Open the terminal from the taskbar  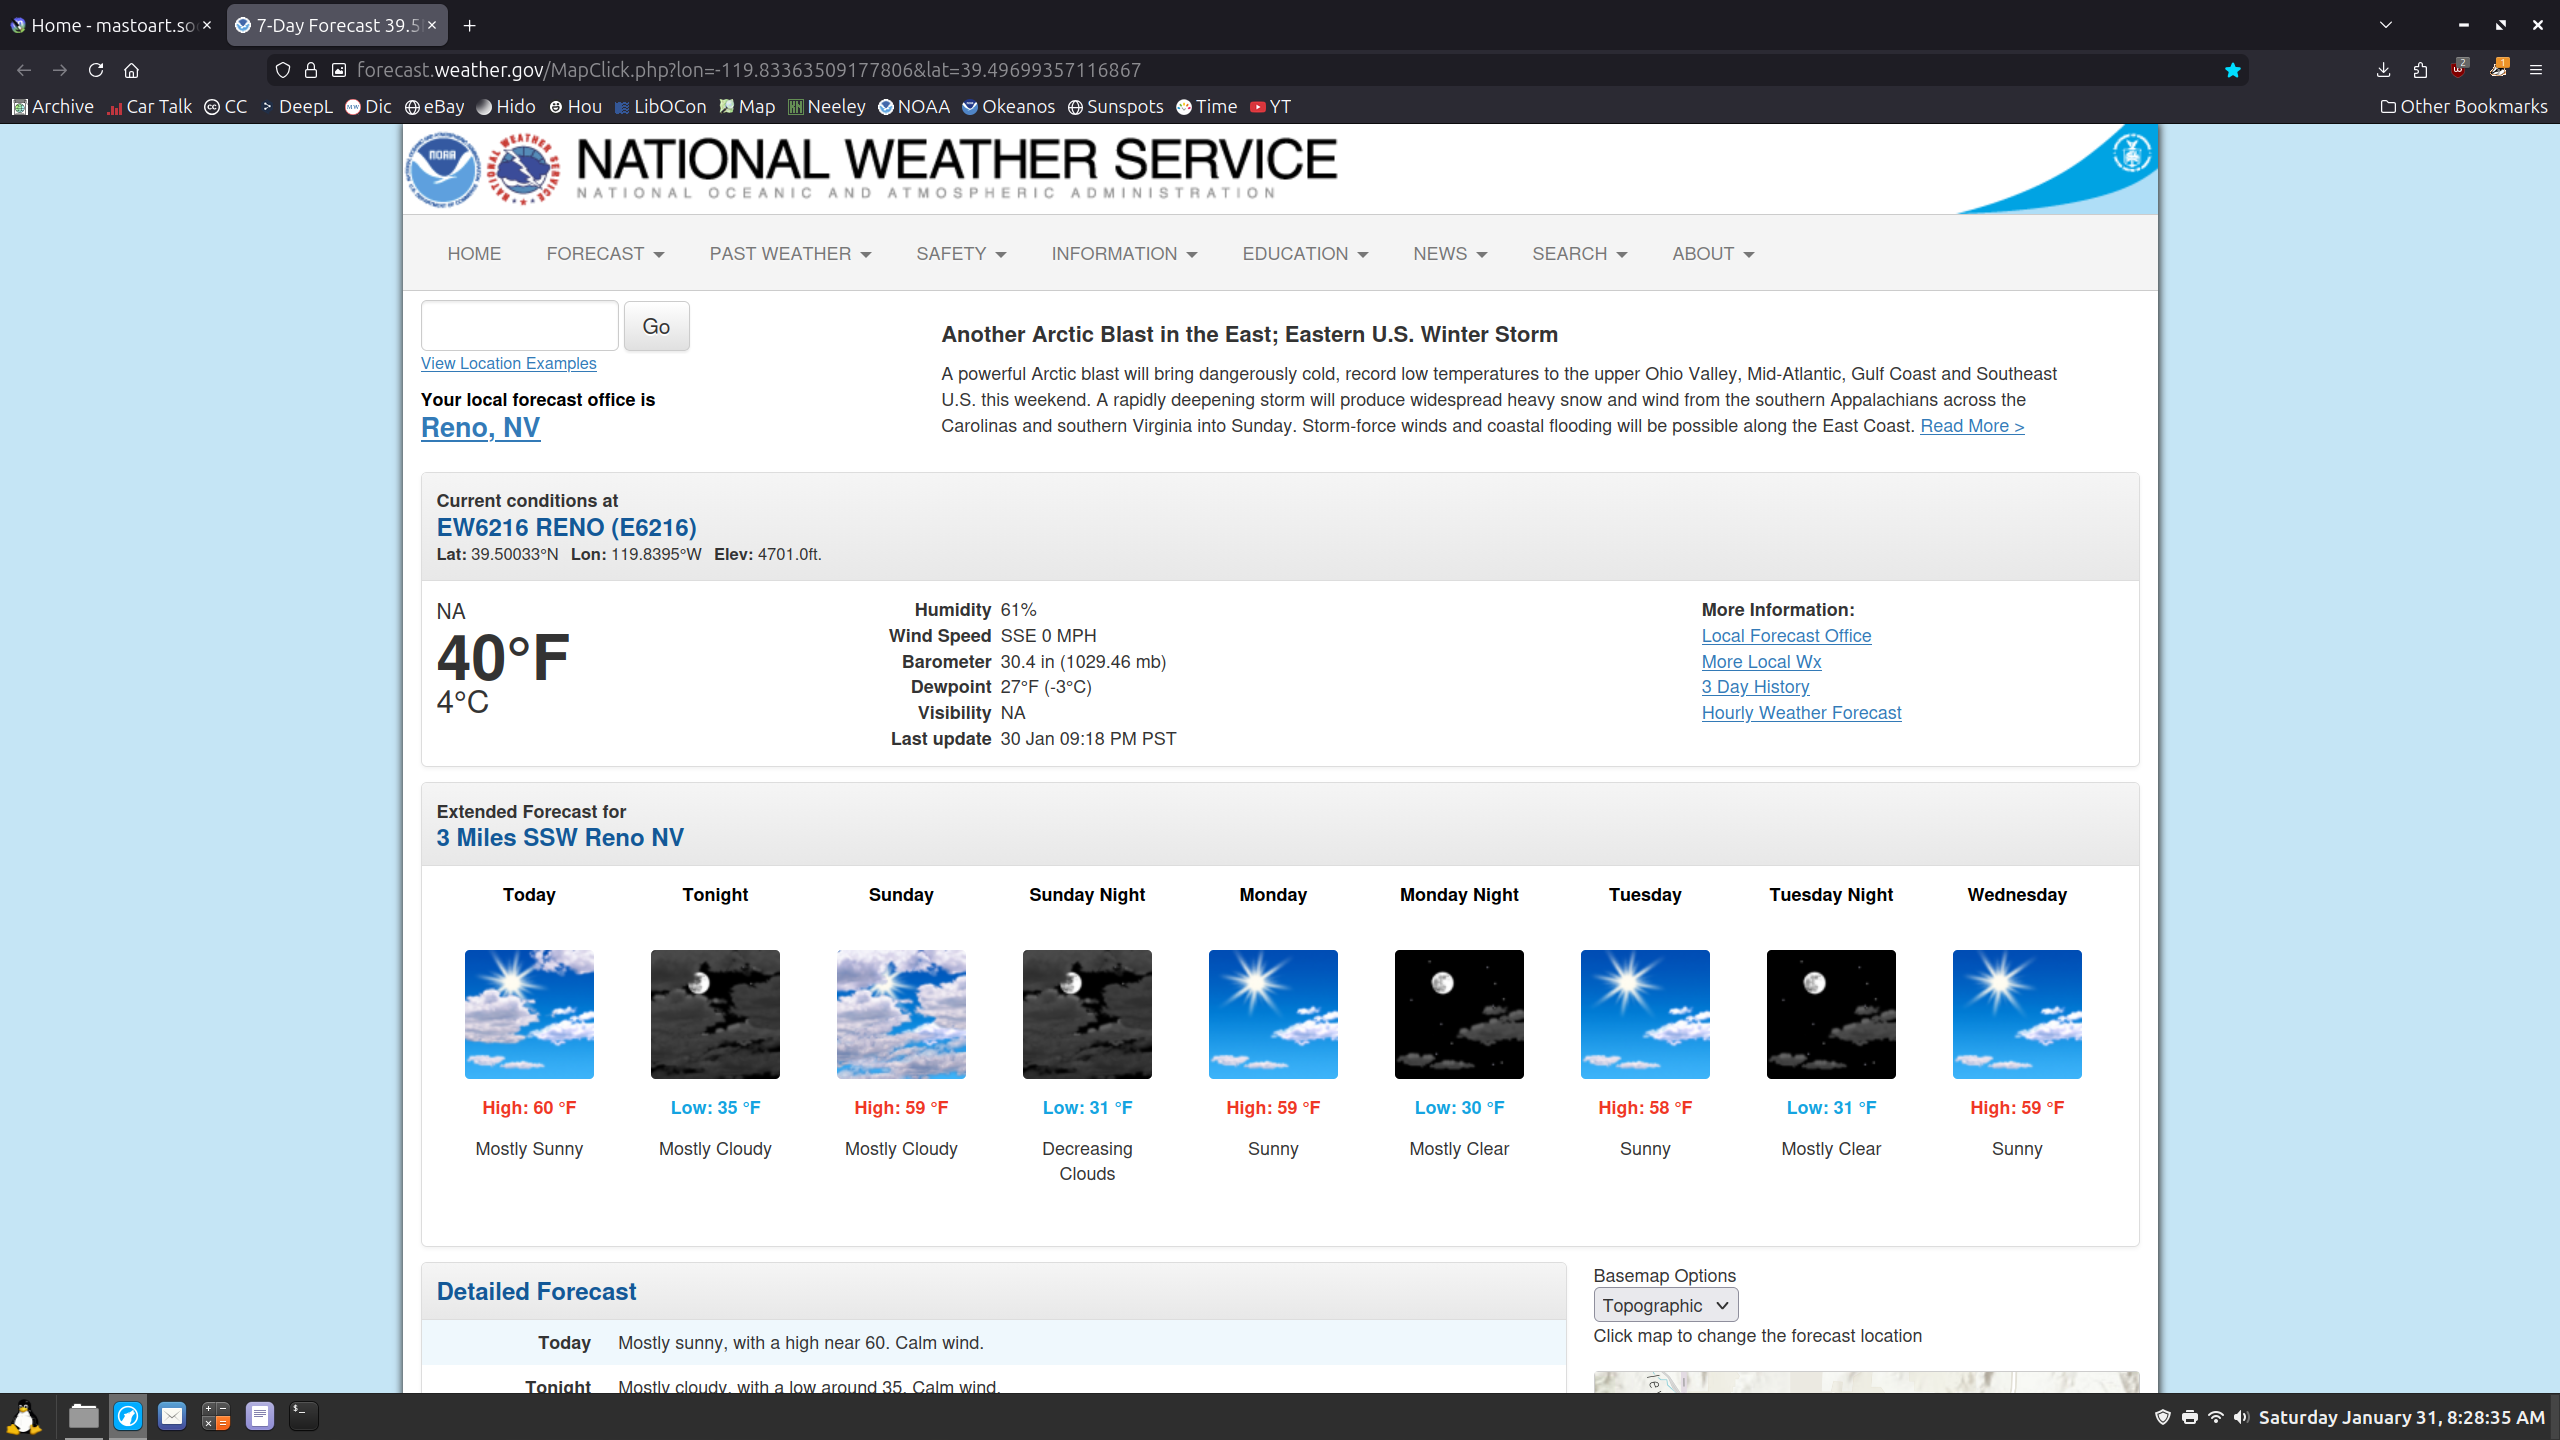tap(303, 1415)
